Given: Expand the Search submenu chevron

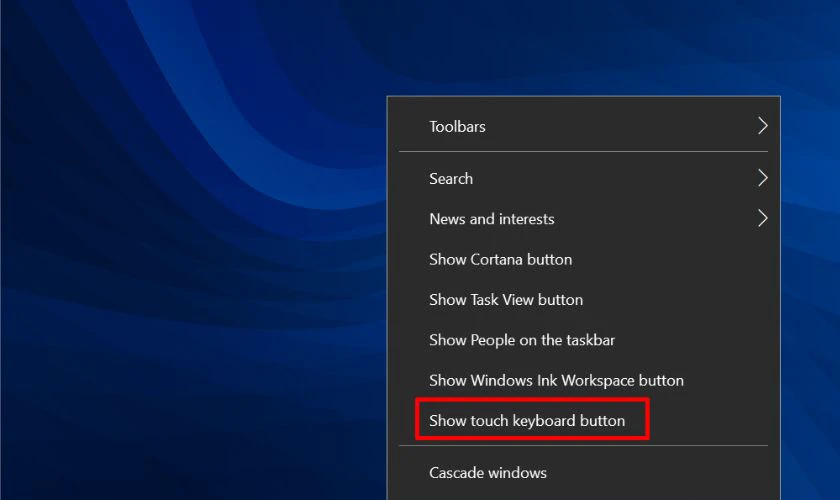Looking at the screenshot, I should (x=763, y=178).
